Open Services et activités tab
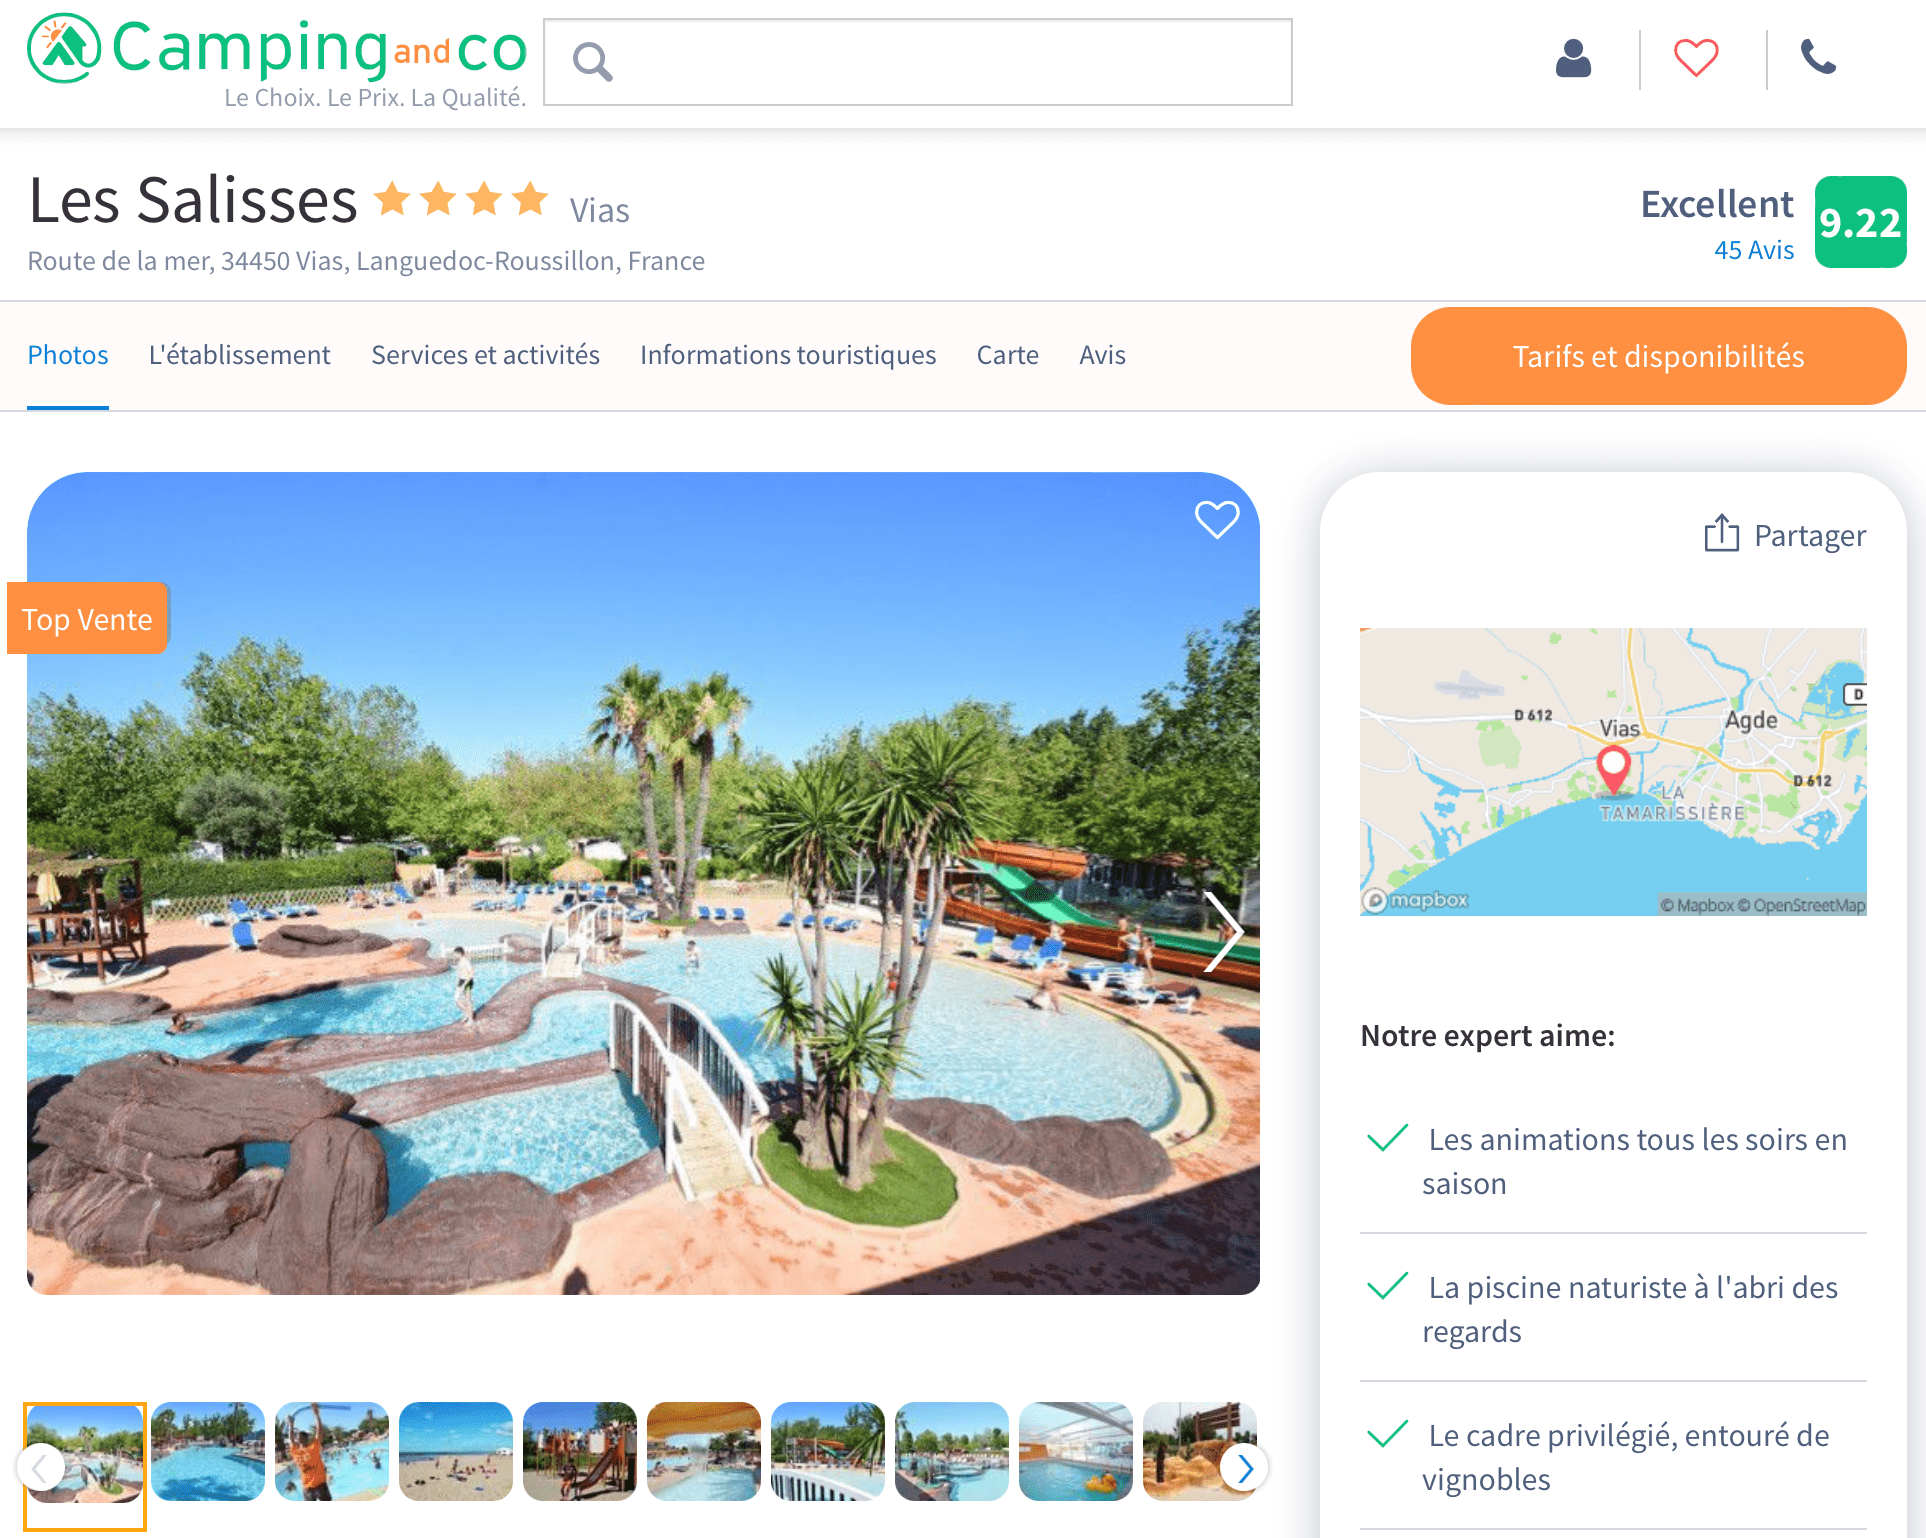 pyautogui.click(x=485, y=355)
